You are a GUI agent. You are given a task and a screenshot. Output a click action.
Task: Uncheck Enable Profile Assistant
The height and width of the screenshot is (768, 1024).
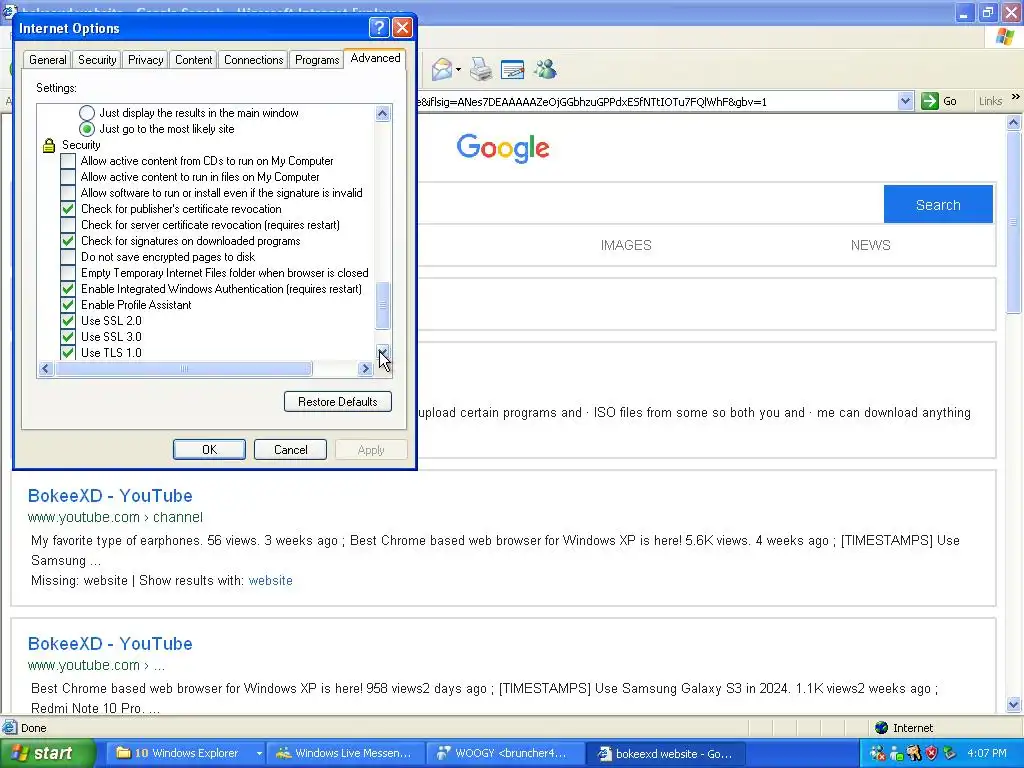(x=68, y=305)
